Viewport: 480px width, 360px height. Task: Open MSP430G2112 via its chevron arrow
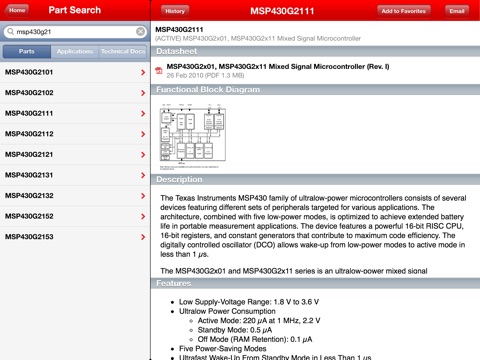[143, 134]
